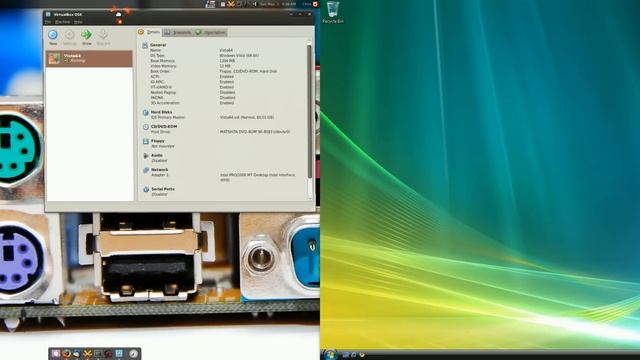
Task: Click the Internet Explorer quick launch icon
Action: 353,355
